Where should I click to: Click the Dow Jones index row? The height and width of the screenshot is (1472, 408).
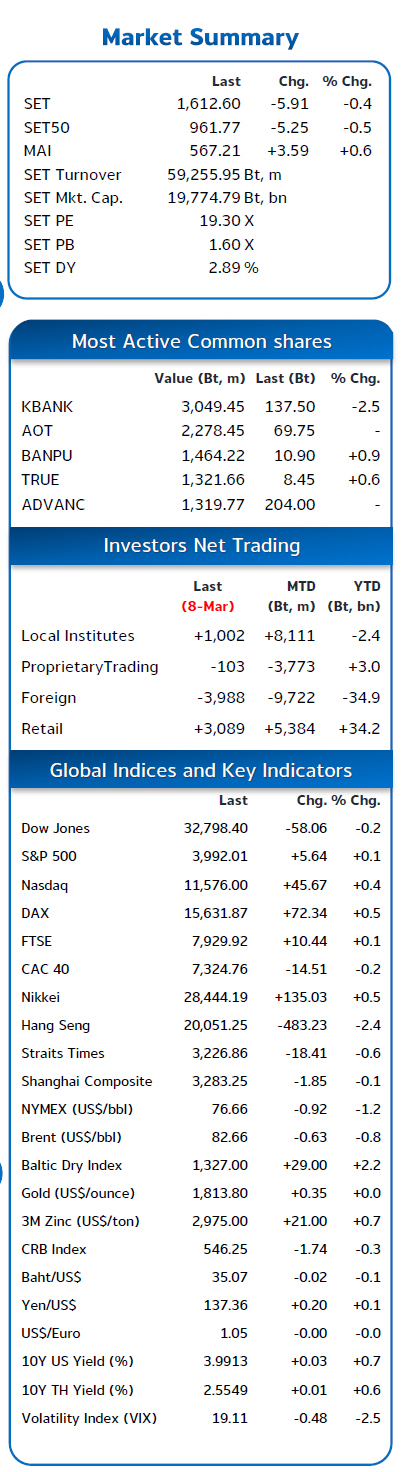(x=200, y=829)
